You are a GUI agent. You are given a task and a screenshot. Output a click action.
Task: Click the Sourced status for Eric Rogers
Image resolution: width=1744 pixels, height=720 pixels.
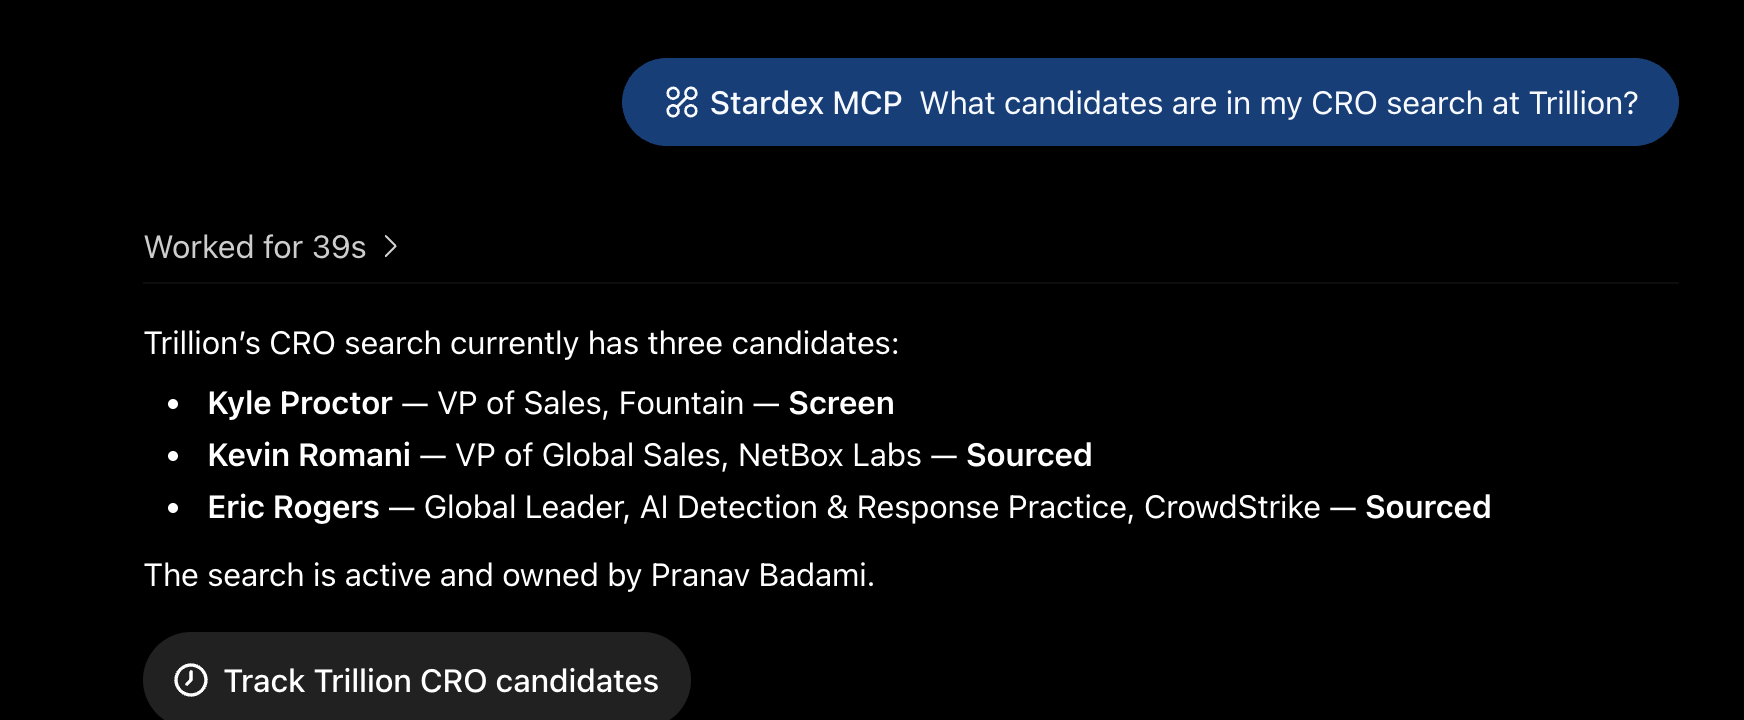click(x=1428, y=507)
